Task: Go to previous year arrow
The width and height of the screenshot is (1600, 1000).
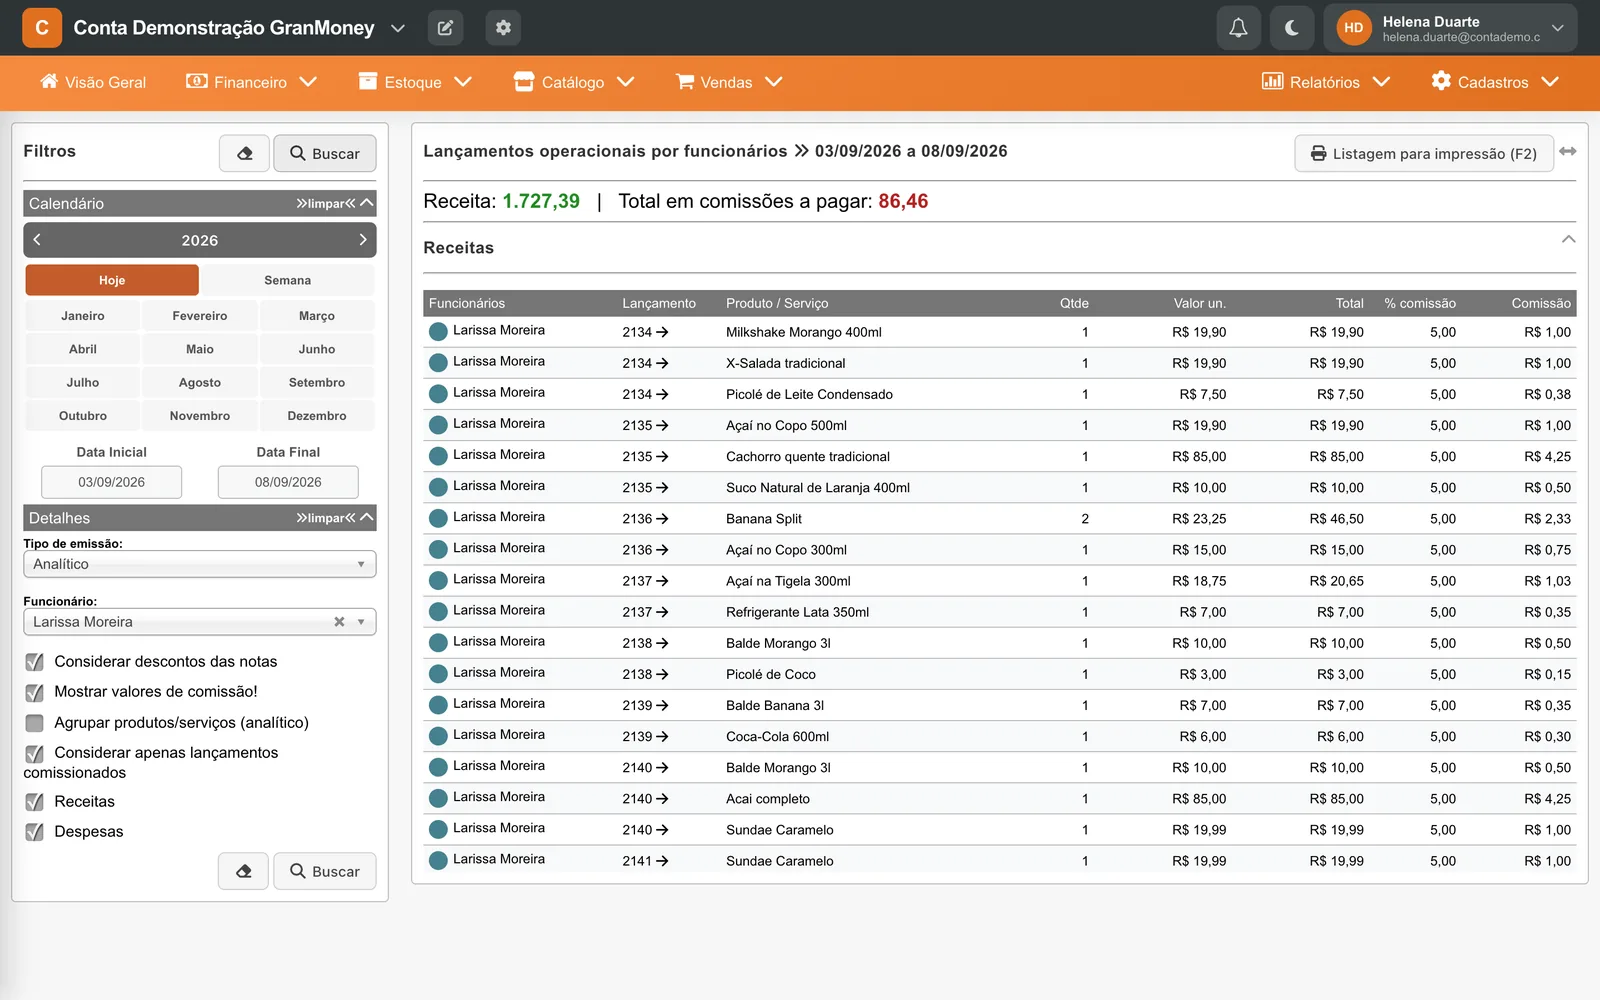Action: coord(37,240)
